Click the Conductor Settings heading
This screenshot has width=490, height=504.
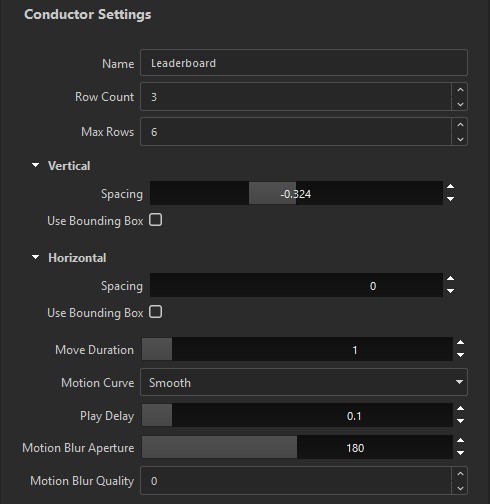(88, 14)
